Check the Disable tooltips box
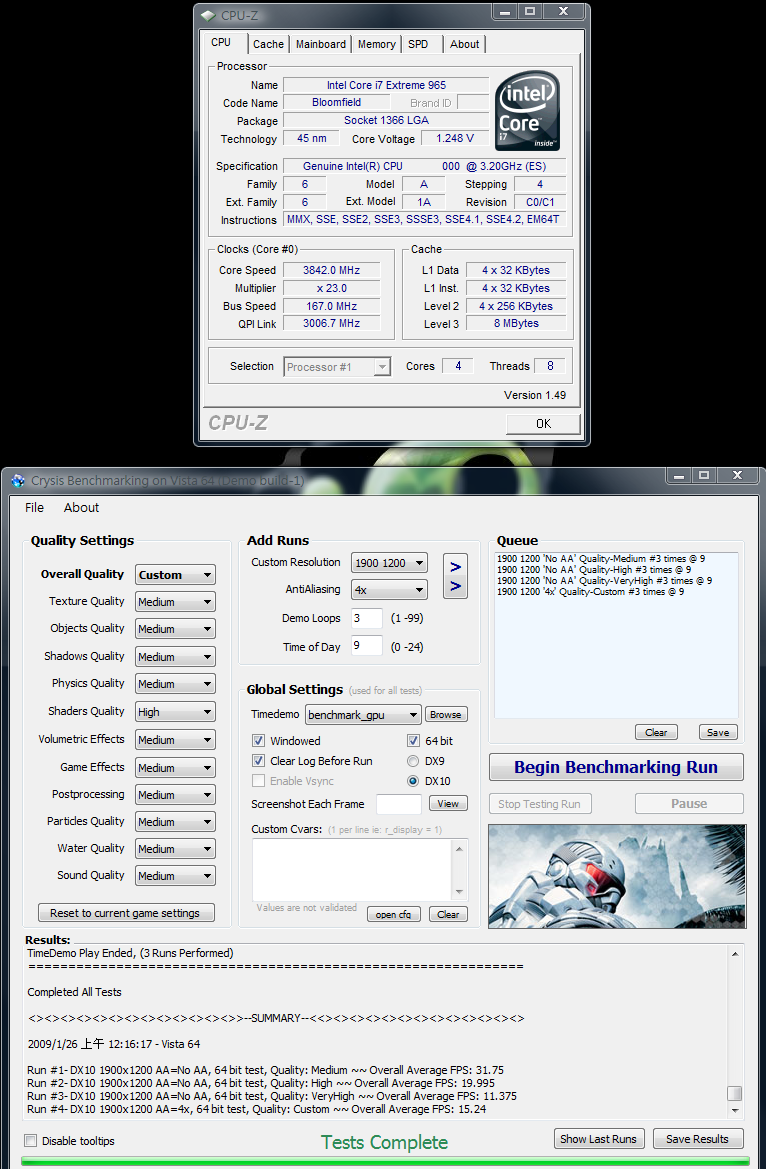Image resolution: width=766 pixels, height=1169 pixels. tap(30, 1141)
